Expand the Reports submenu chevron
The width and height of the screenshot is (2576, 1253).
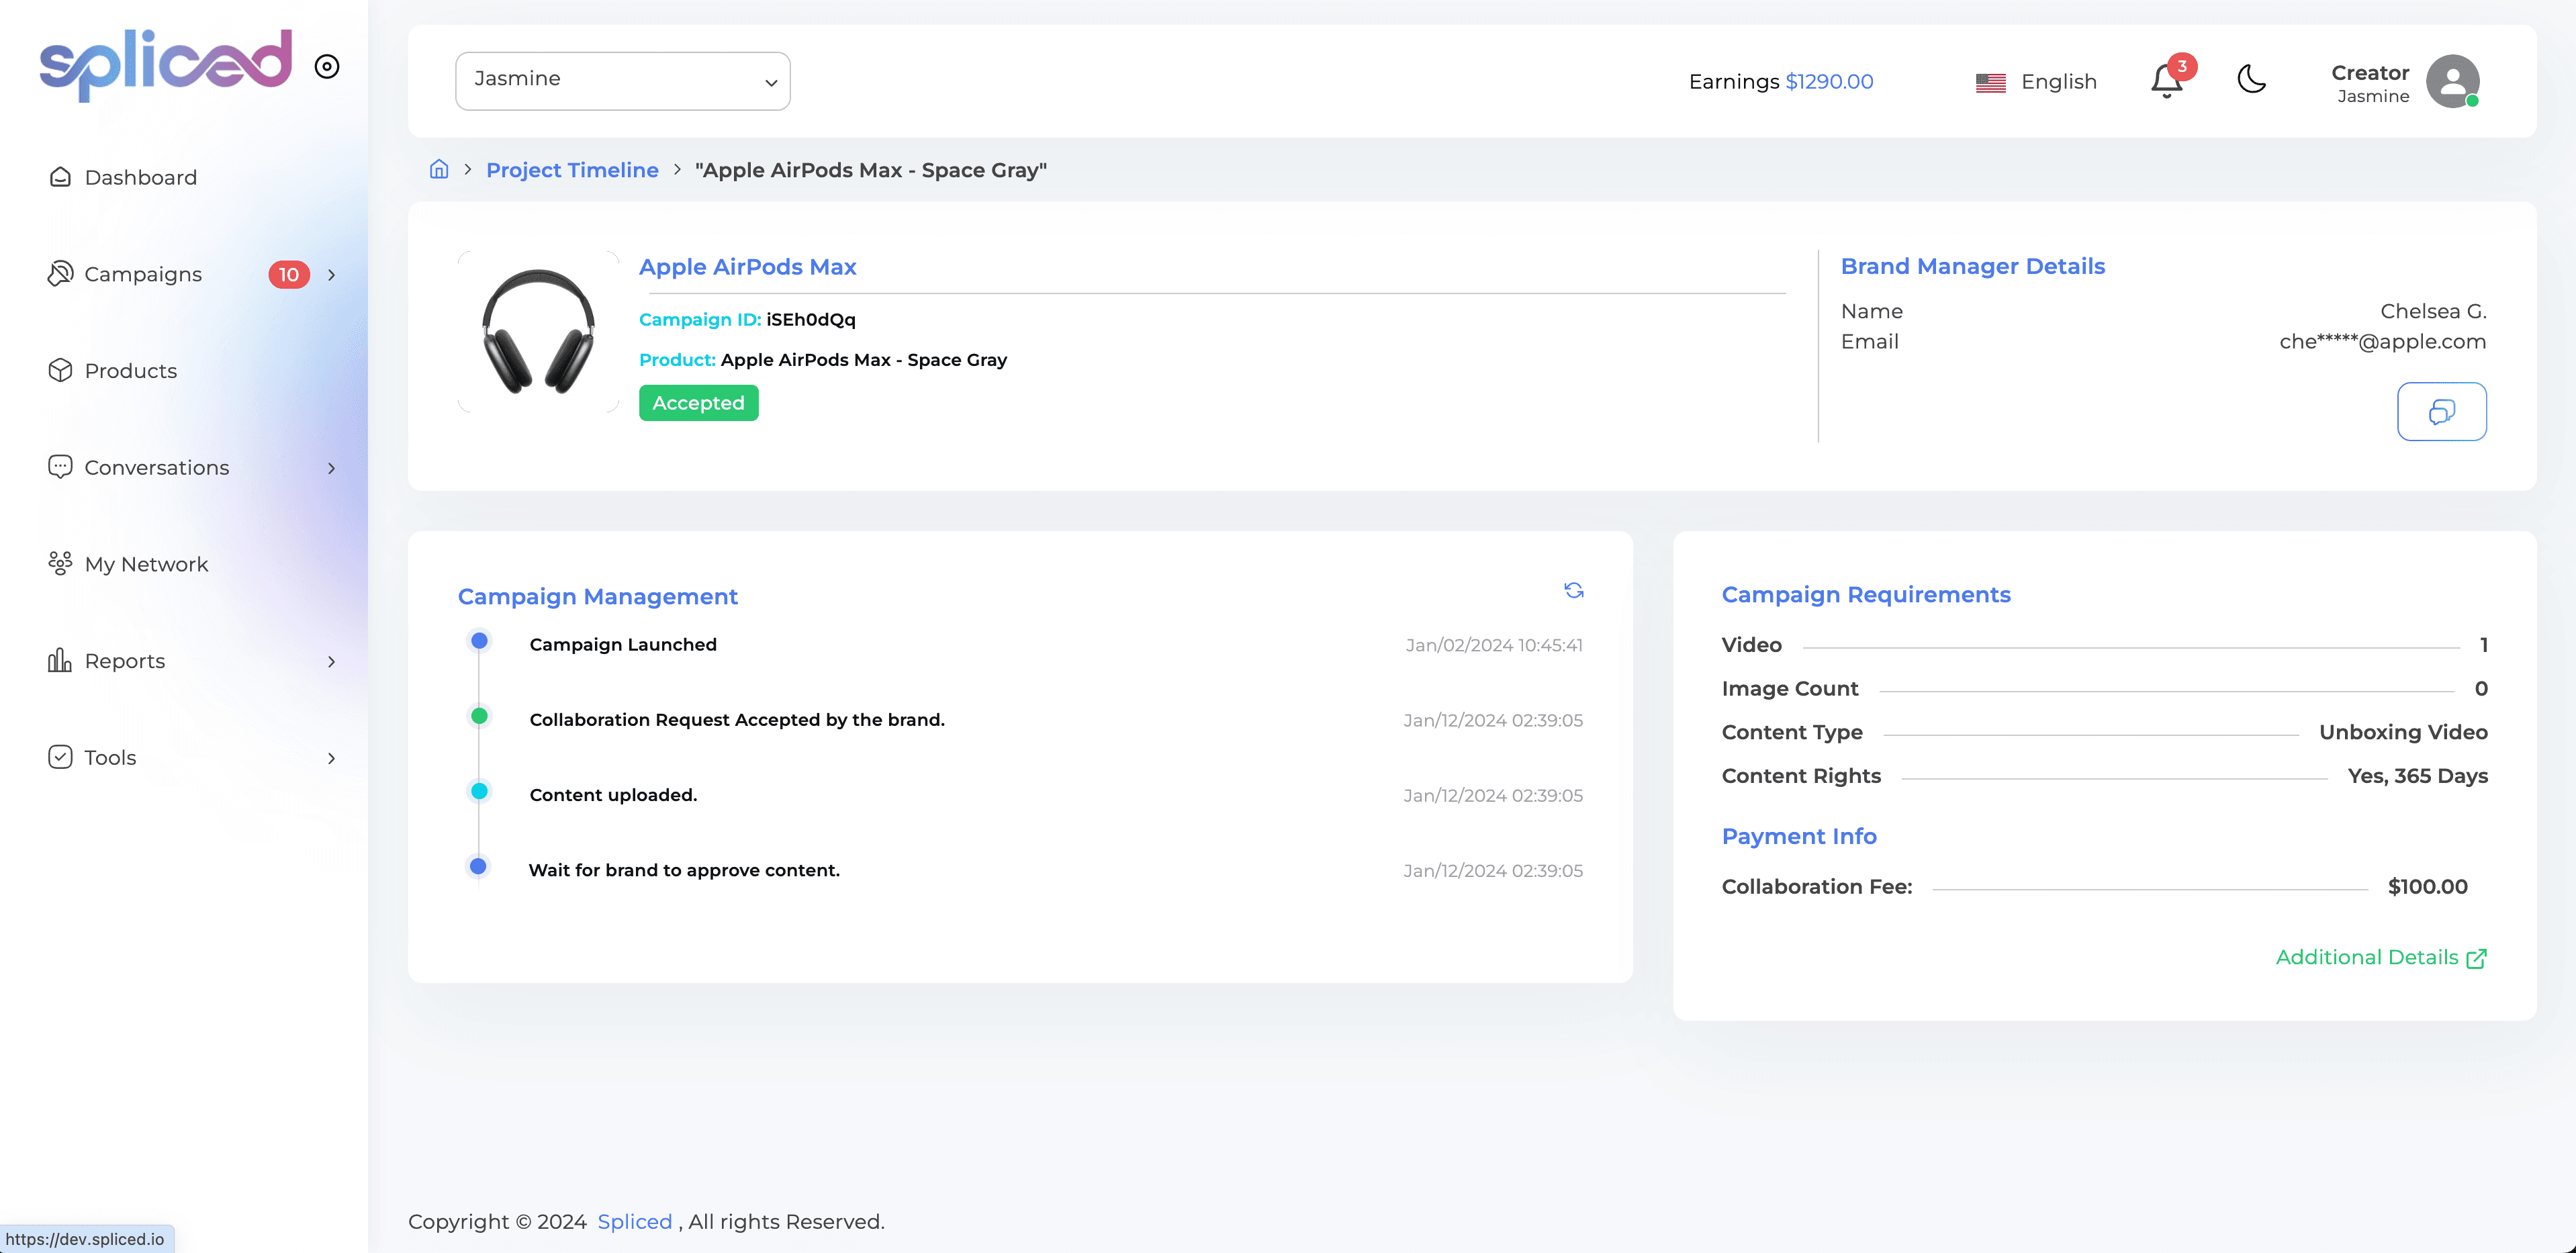point(332,661)
